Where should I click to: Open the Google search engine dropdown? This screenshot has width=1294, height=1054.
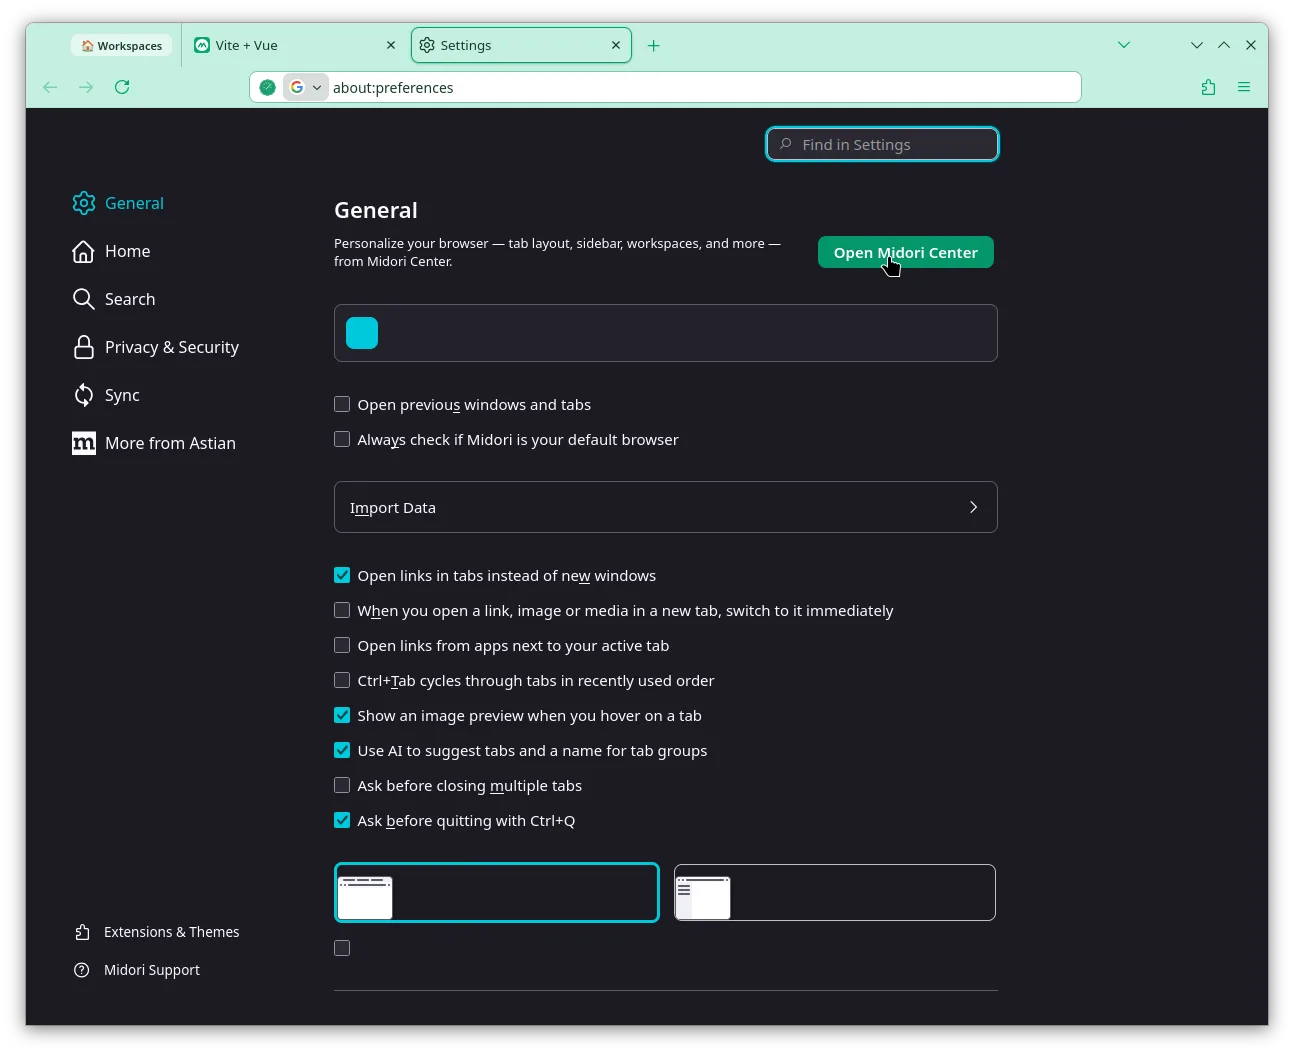(x=306, y=87)
